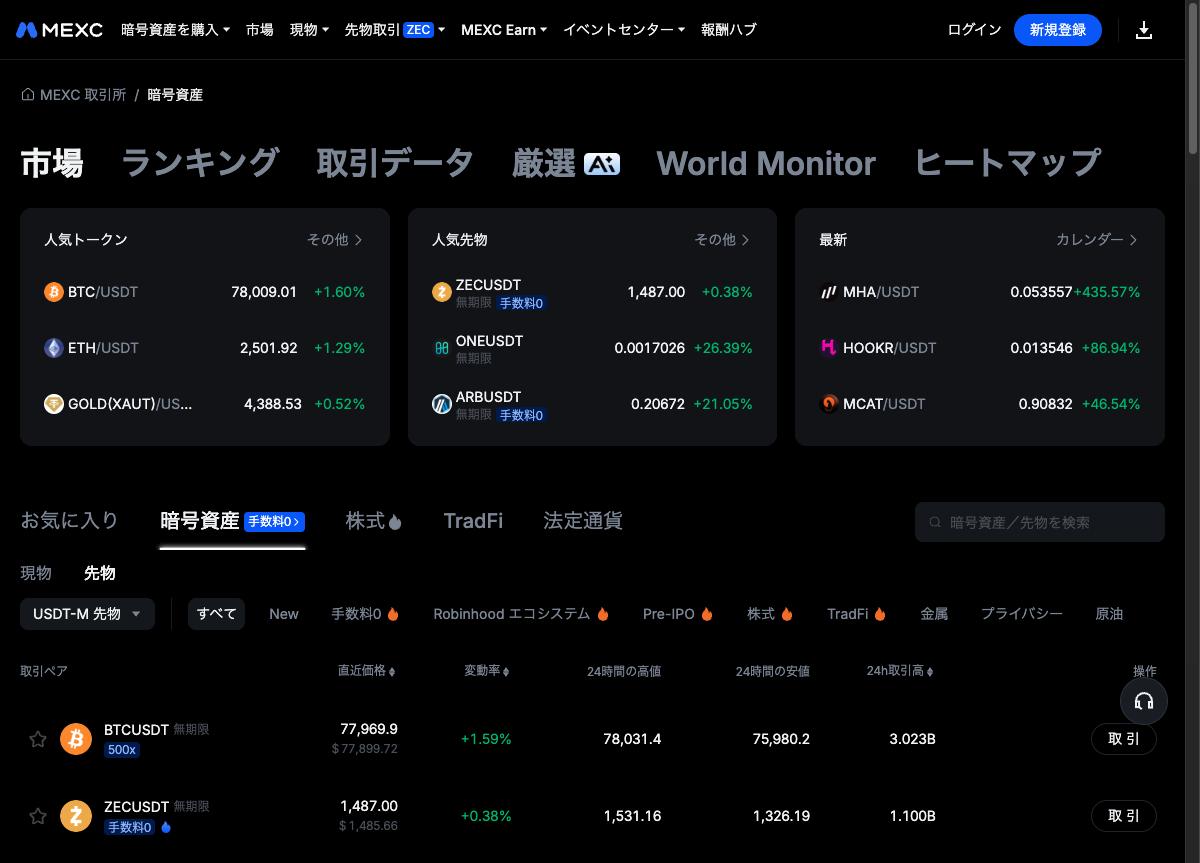Click the BTC coin icon in 人気トークン
1200x863 pixels.
[54, 292]
